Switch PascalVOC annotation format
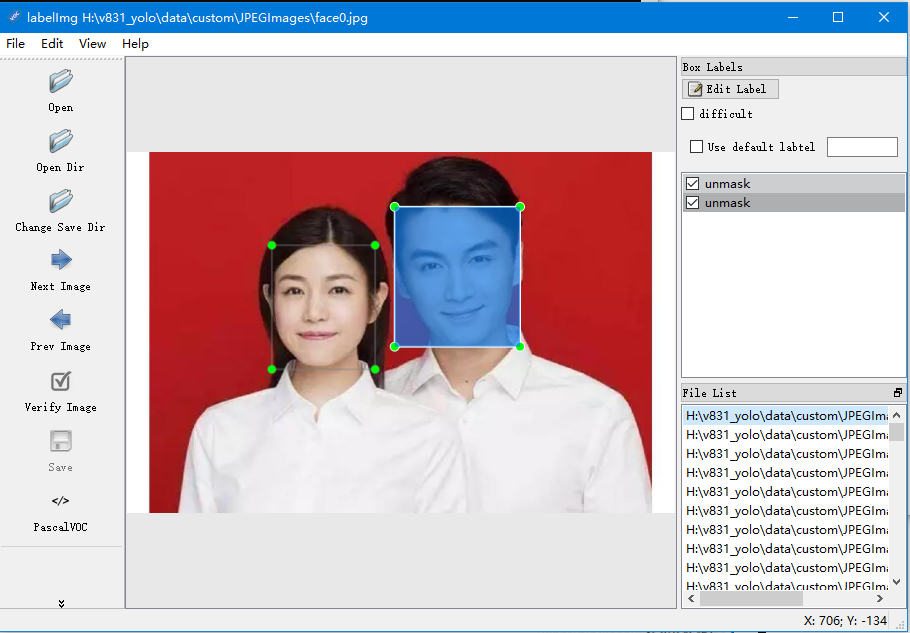 (x=60, y=501)
